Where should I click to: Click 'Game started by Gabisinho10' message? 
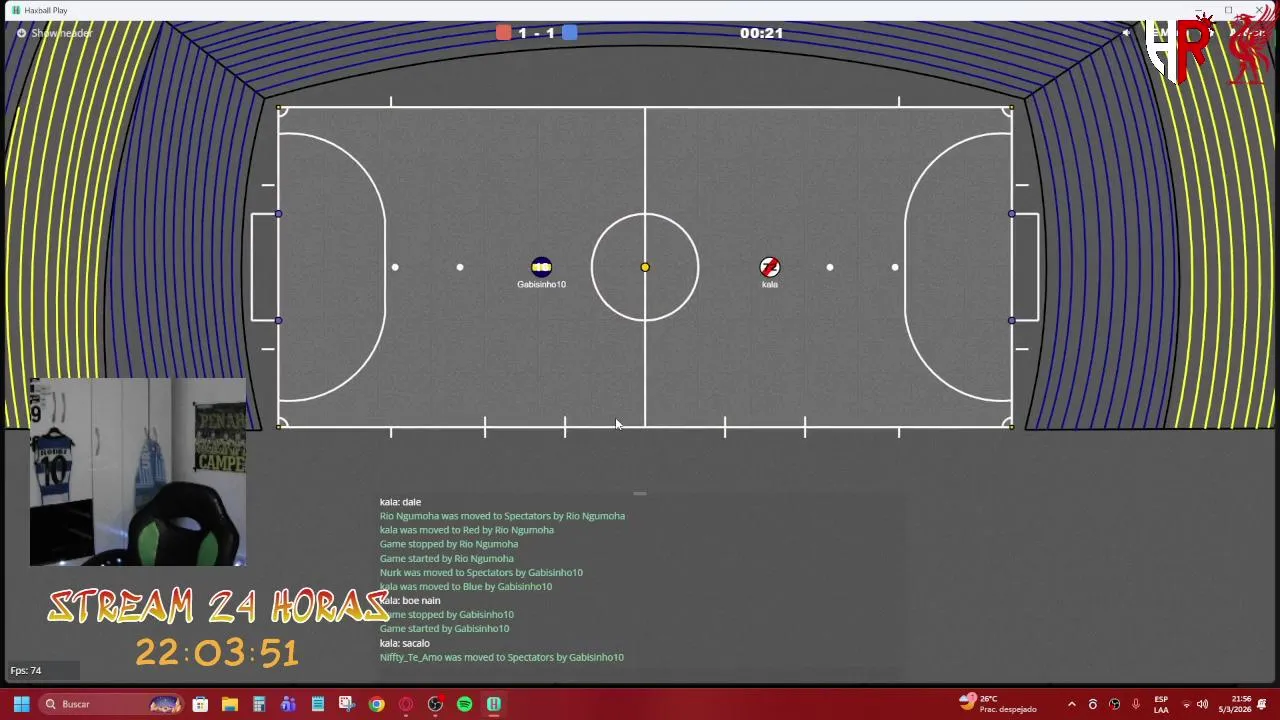[x=444, y=628]
